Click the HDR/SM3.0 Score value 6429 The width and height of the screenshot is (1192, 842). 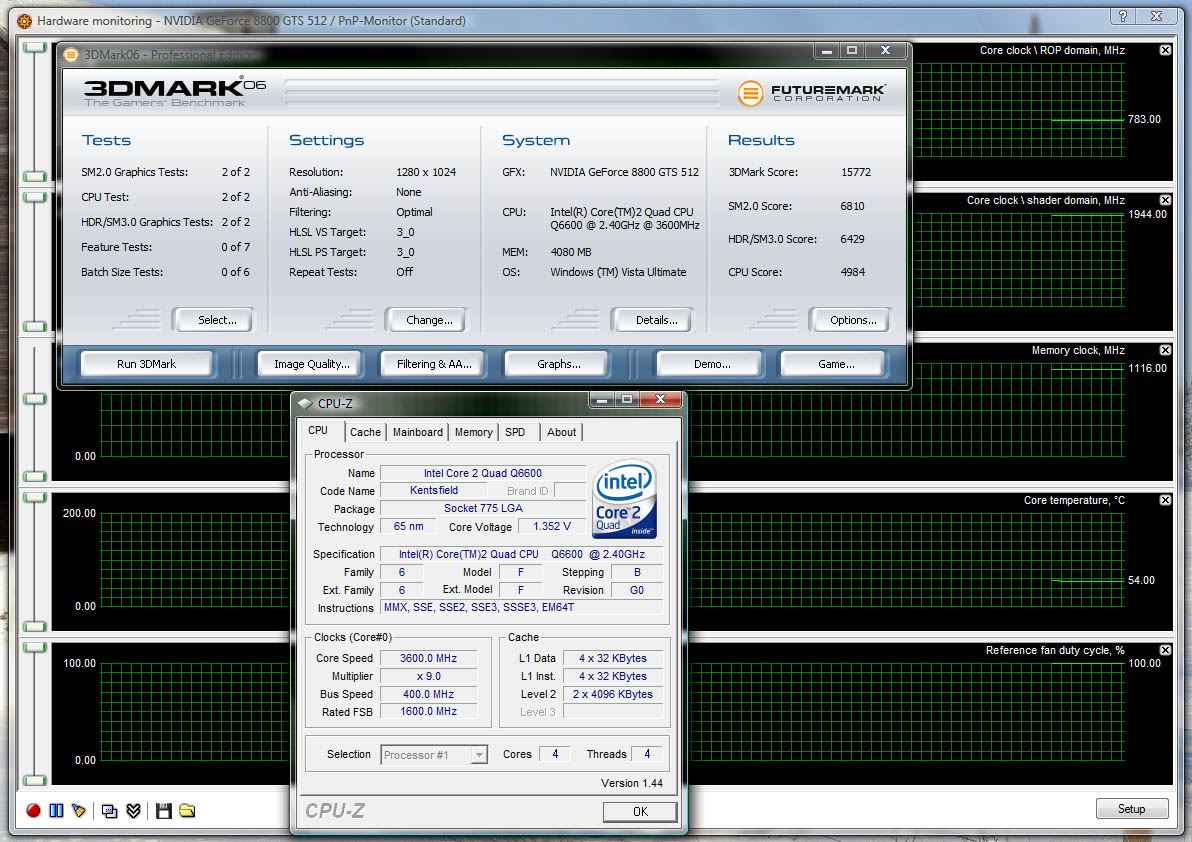pos(852,239)
